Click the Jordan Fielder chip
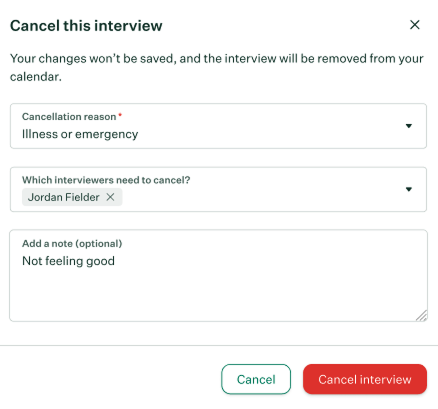 [64, 197]
